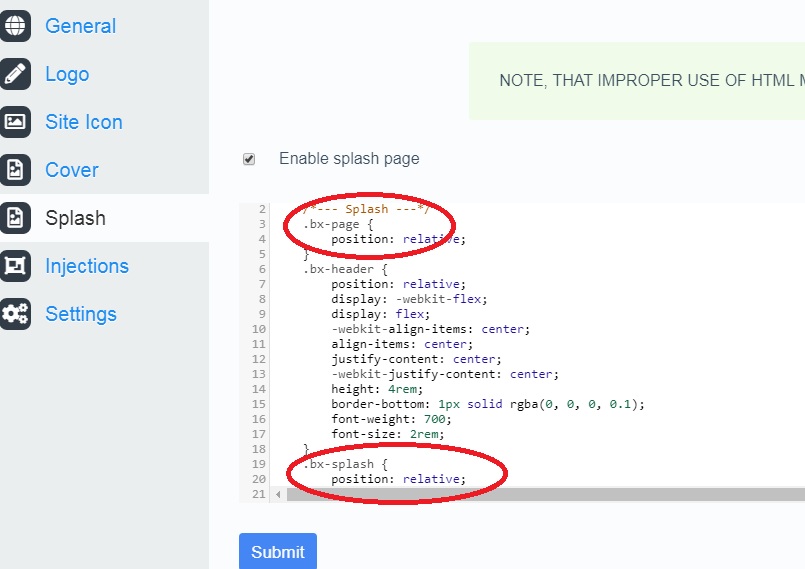The image size is (805, 569).
Task: Click the gears icon beside Settings
Action: pos(15,314)
